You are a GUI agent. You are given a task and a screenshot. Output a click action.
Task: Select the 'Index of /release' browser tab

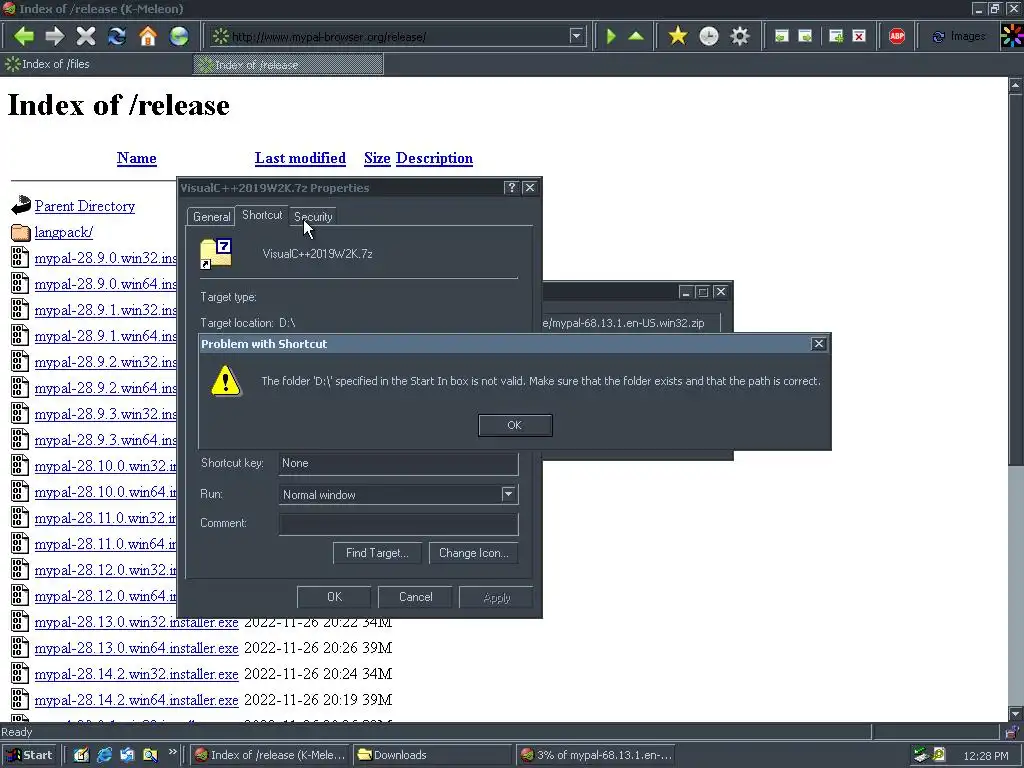point(288,65)
